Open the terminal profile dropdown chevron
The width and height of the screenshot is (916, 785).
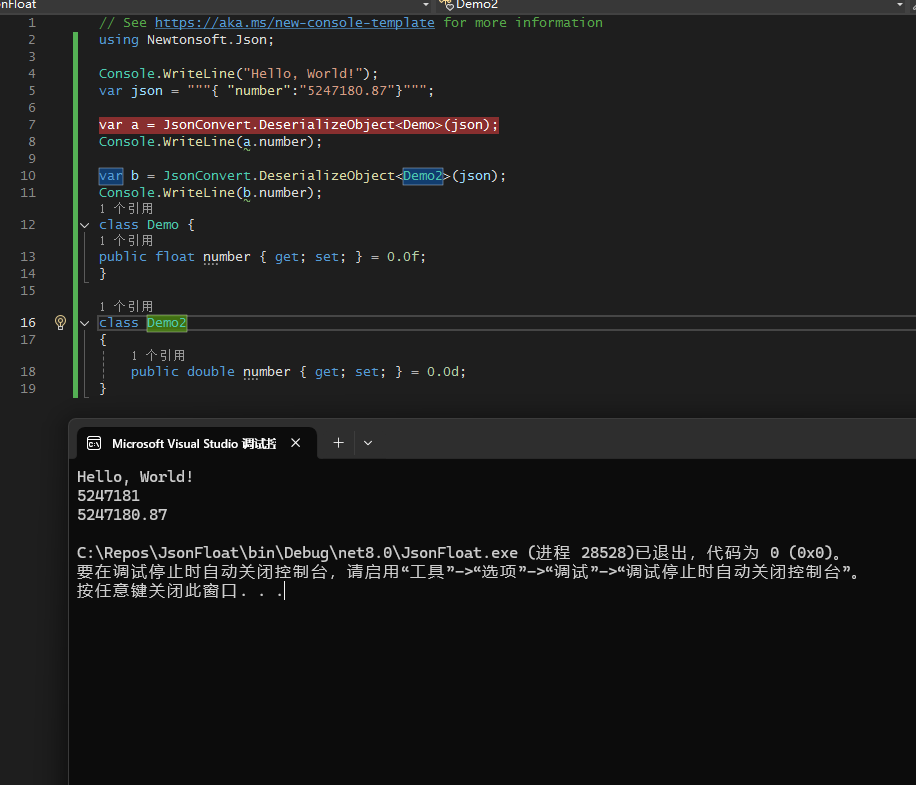[368, 443]
